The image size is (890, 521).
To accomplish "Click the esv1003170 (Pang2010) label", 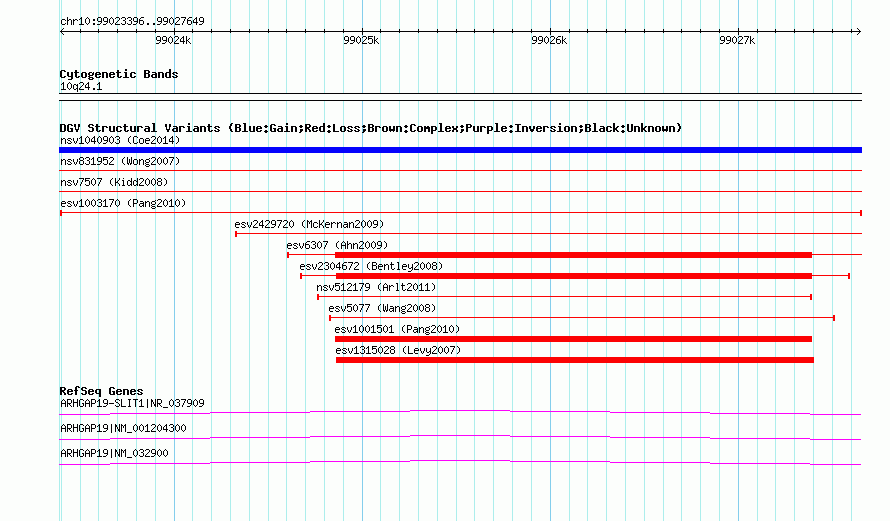I will tap(123, 203).
